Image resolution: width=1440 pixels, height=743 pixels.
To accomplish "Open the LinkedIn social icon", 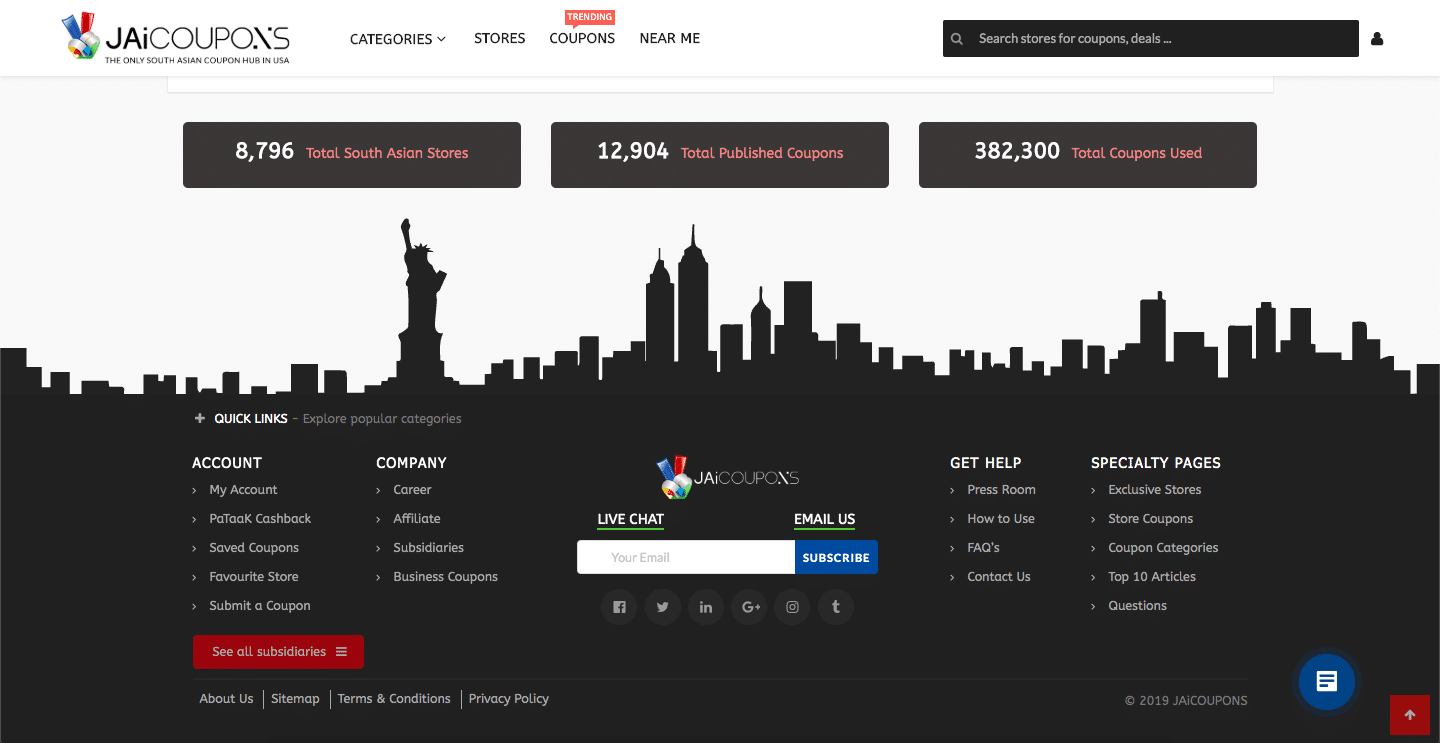I will click(x=706, y=607).
